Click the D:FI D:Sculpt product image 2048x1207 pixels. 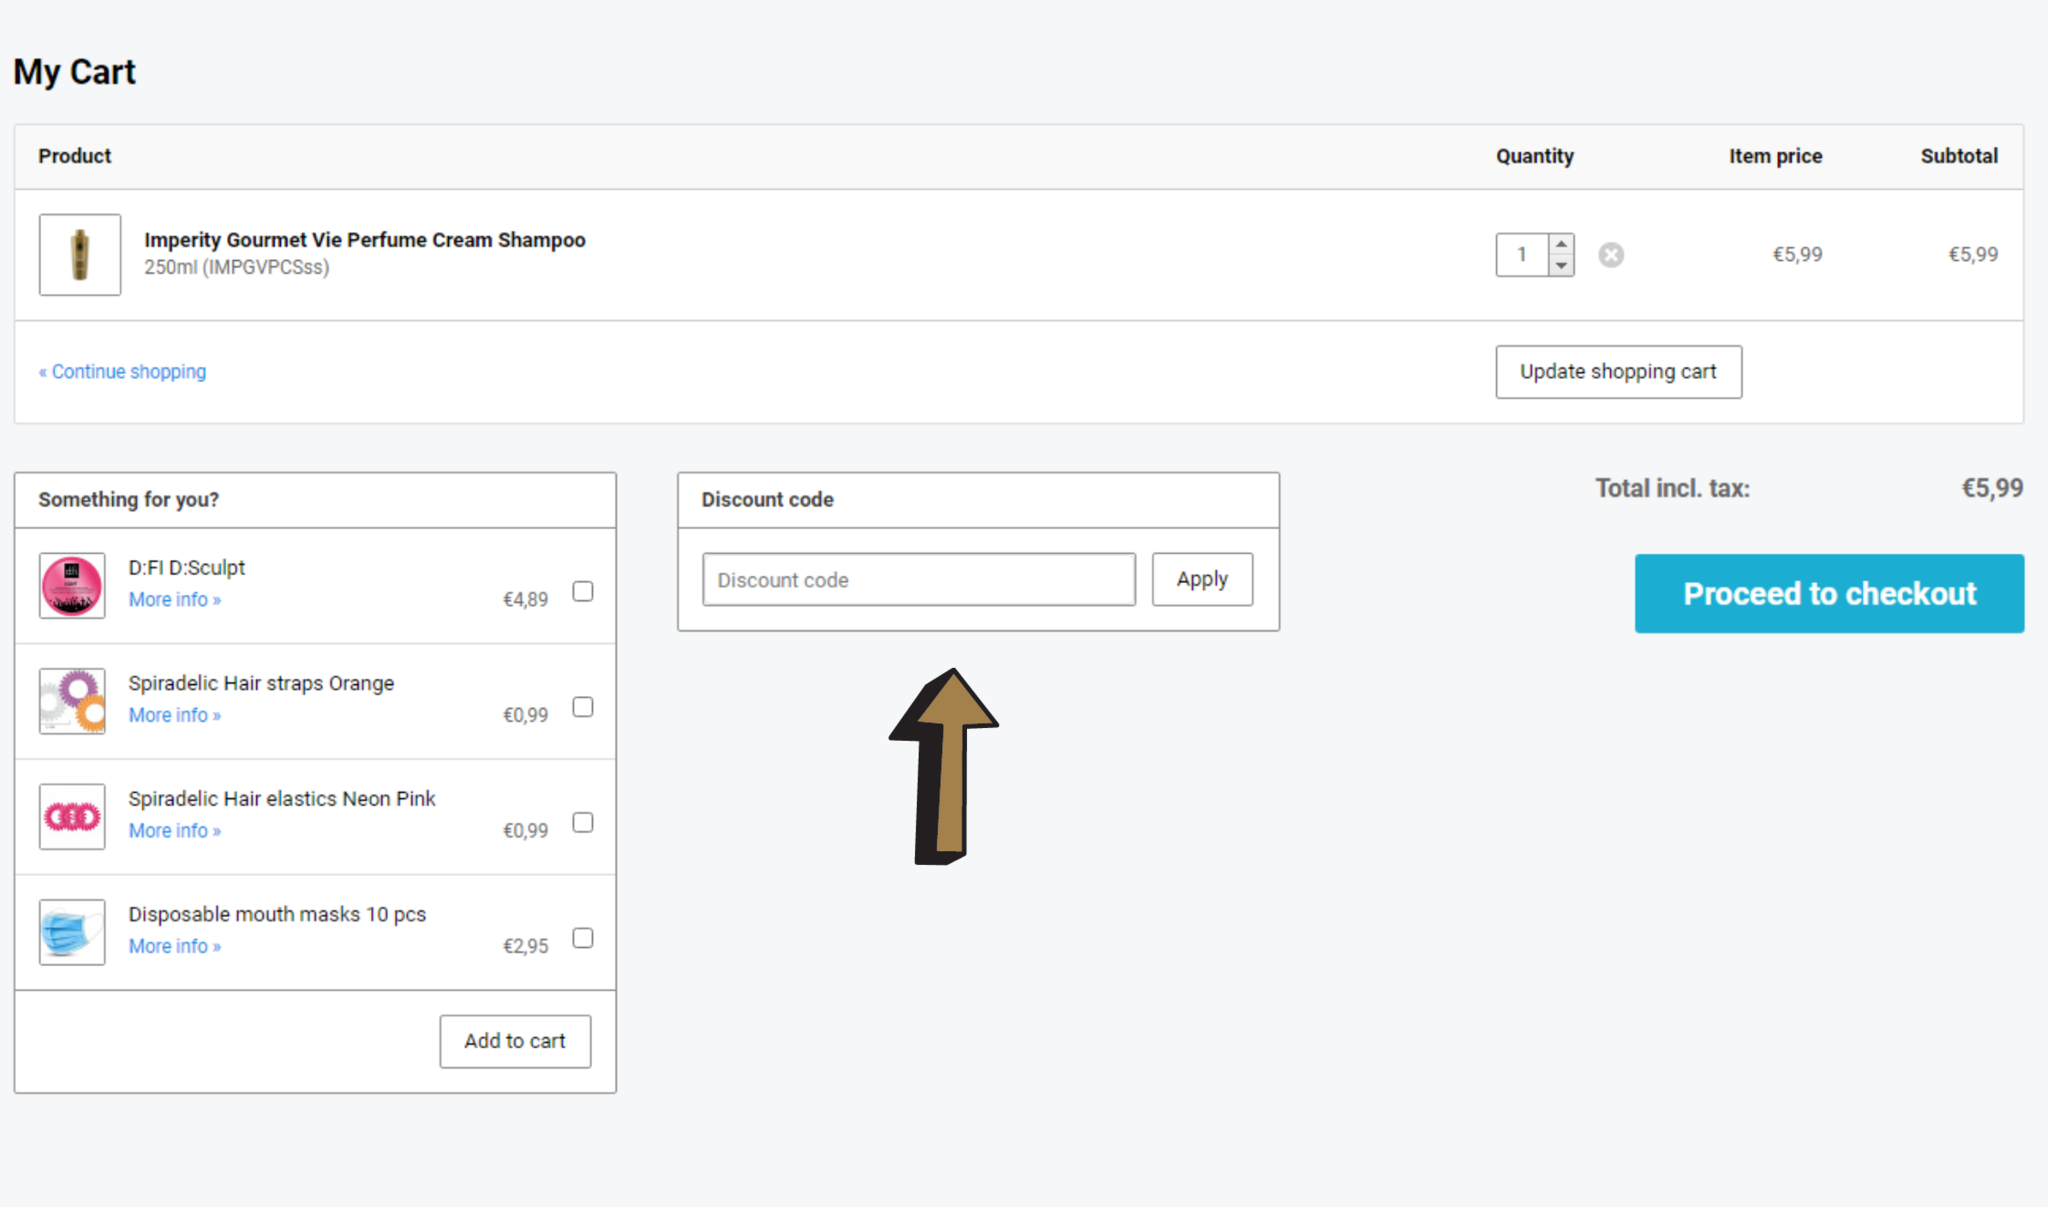coord(72,586)
